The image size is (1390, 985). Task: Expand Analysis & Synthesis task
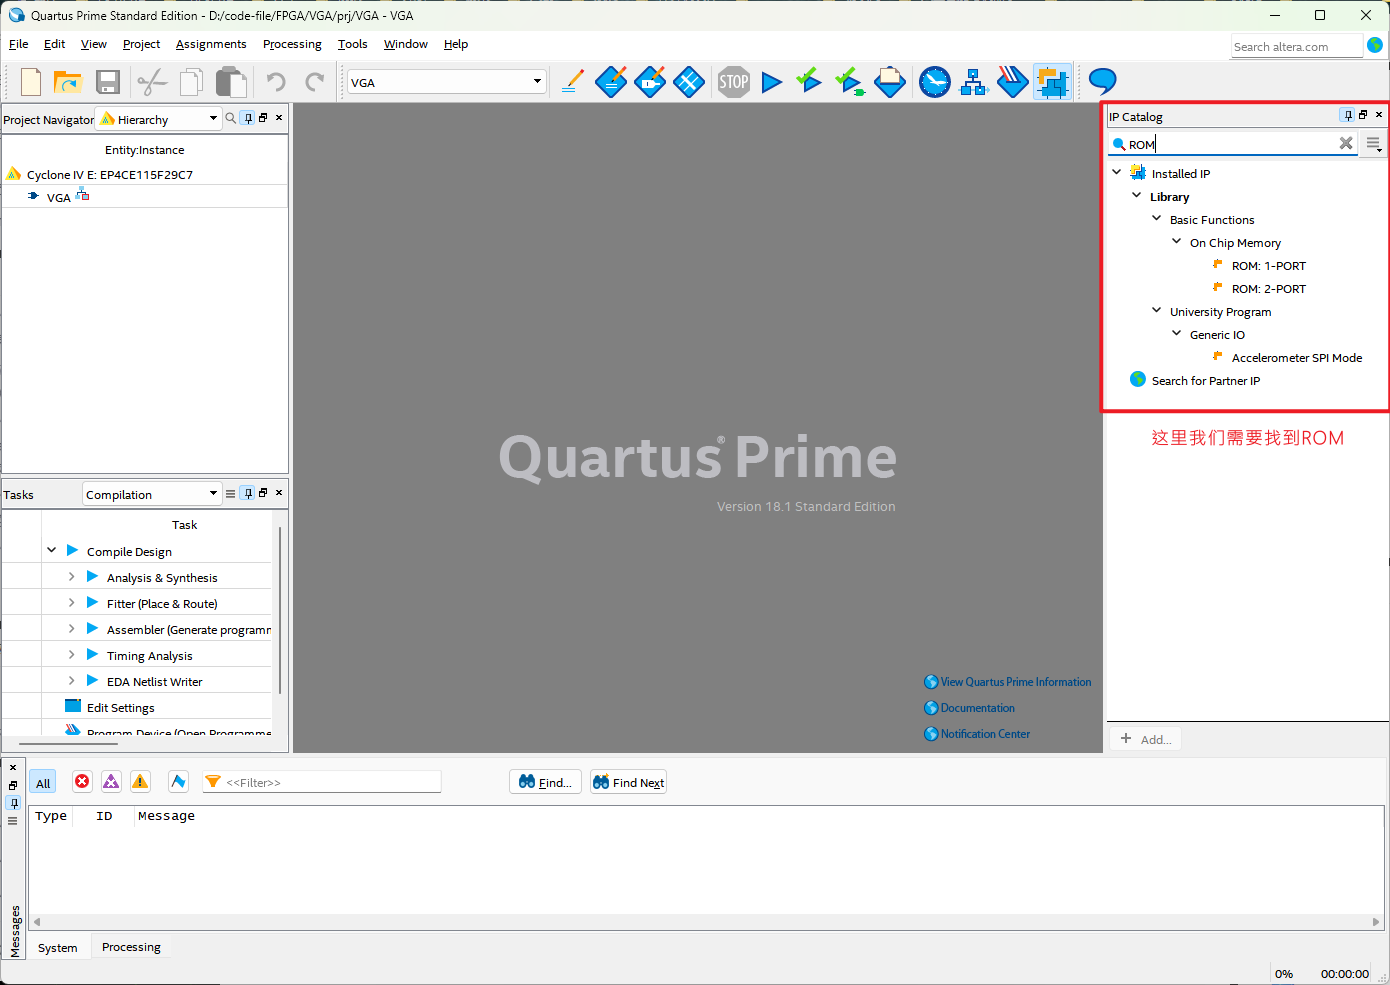[x=71, y=577]
